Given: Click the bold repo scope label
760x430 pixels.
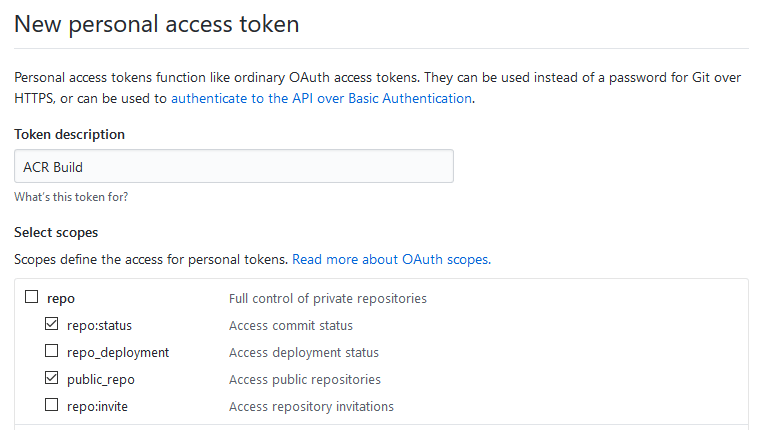Looking at the screenshot, I should 61,298.
